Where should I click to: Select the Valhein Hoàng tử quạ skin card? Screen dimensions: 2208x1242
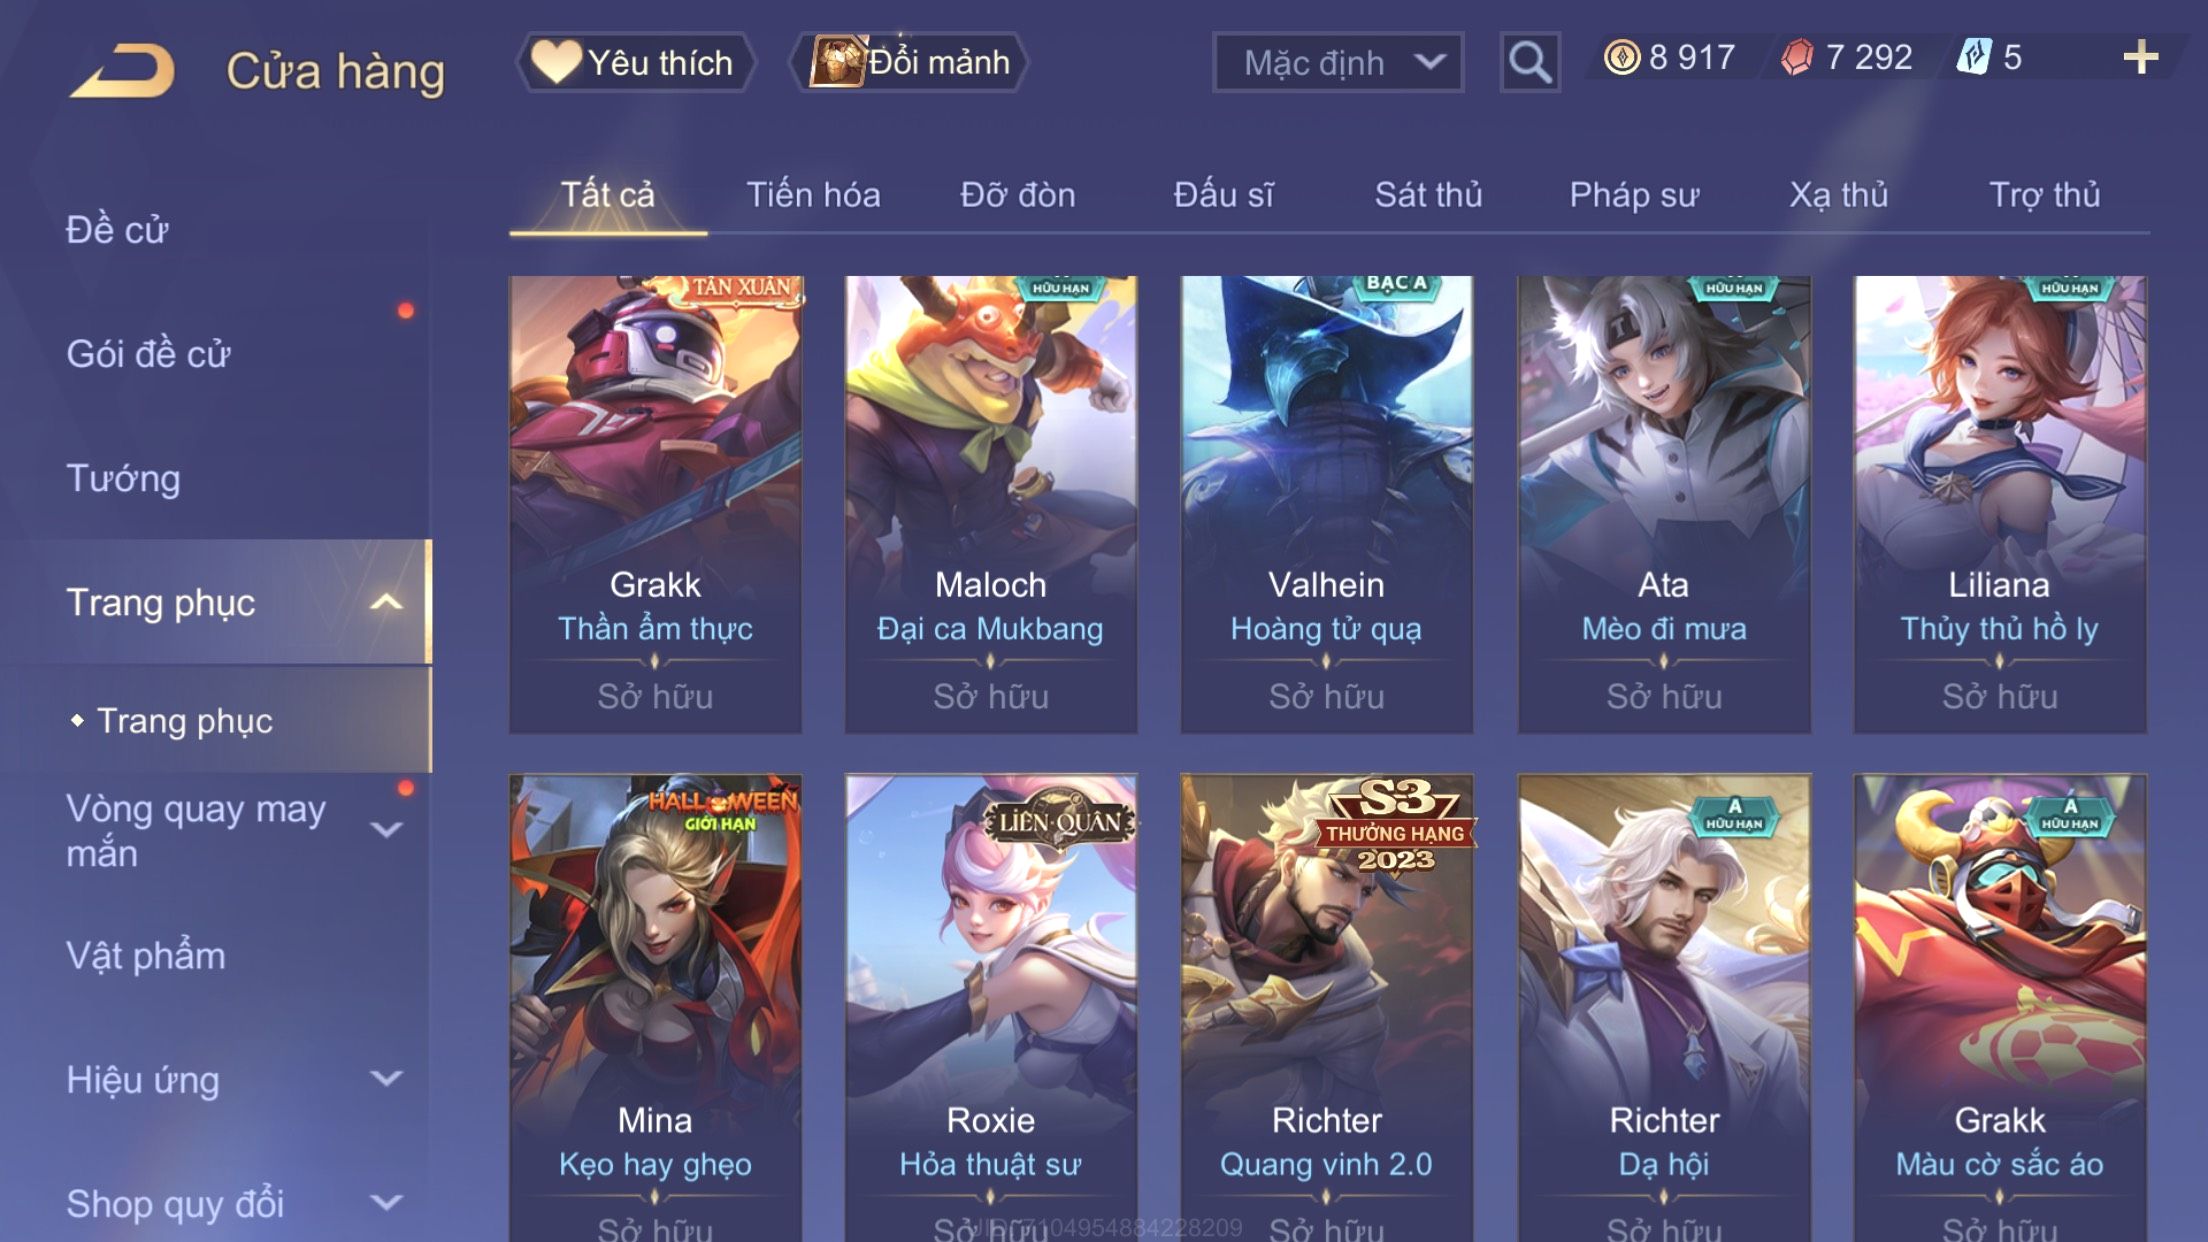click(1326, 505)
